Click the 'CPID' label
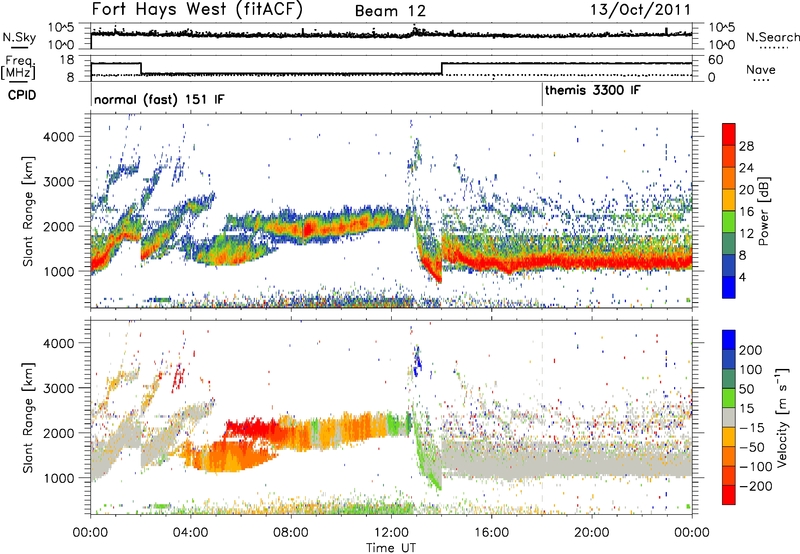This screenshot has height=554, width=800. pyautogui.click(x=22, y=95)
